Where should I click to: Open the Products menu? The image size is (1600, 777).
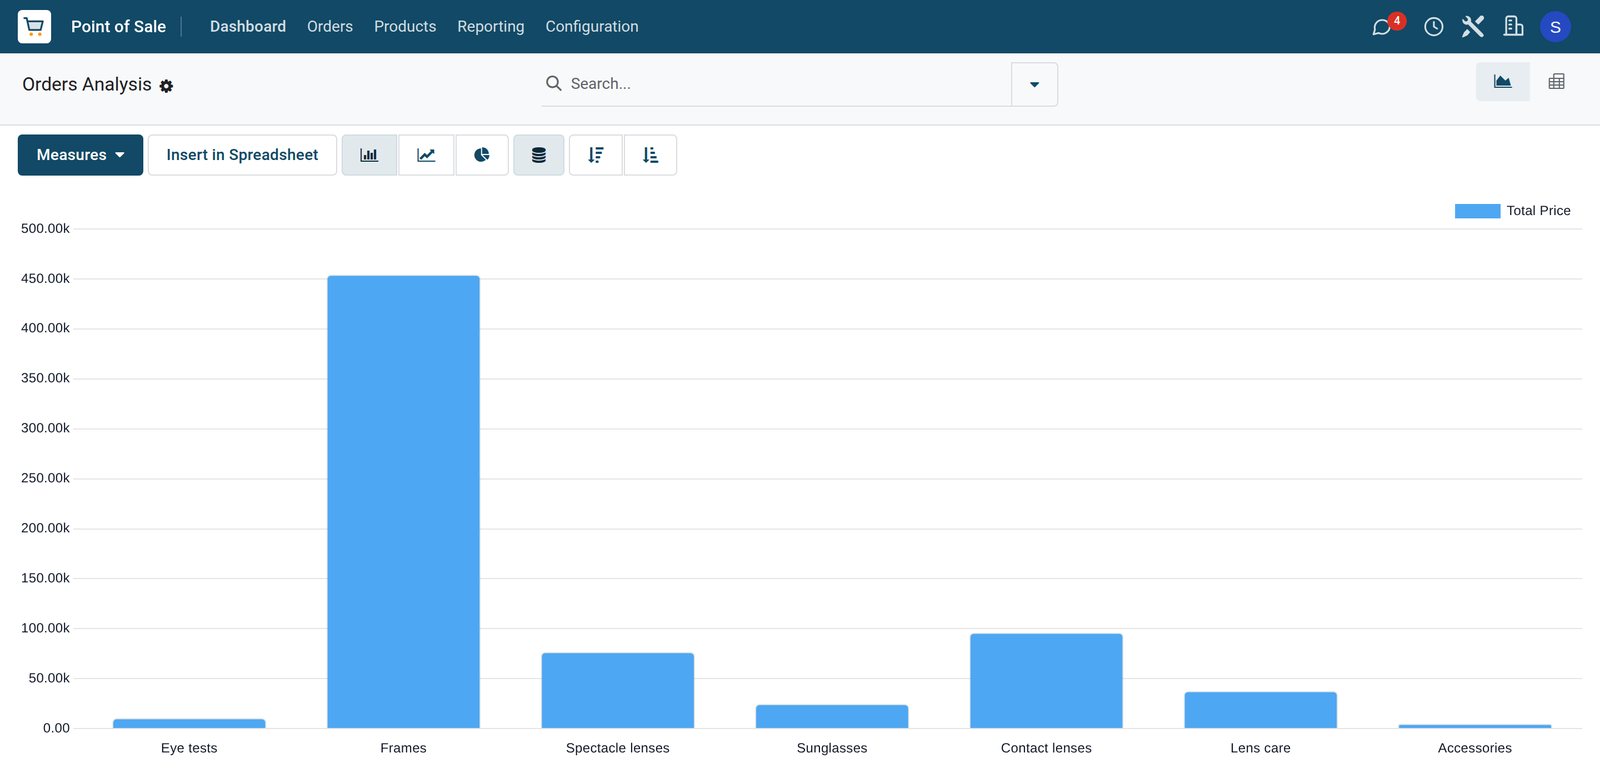point(405,26)
